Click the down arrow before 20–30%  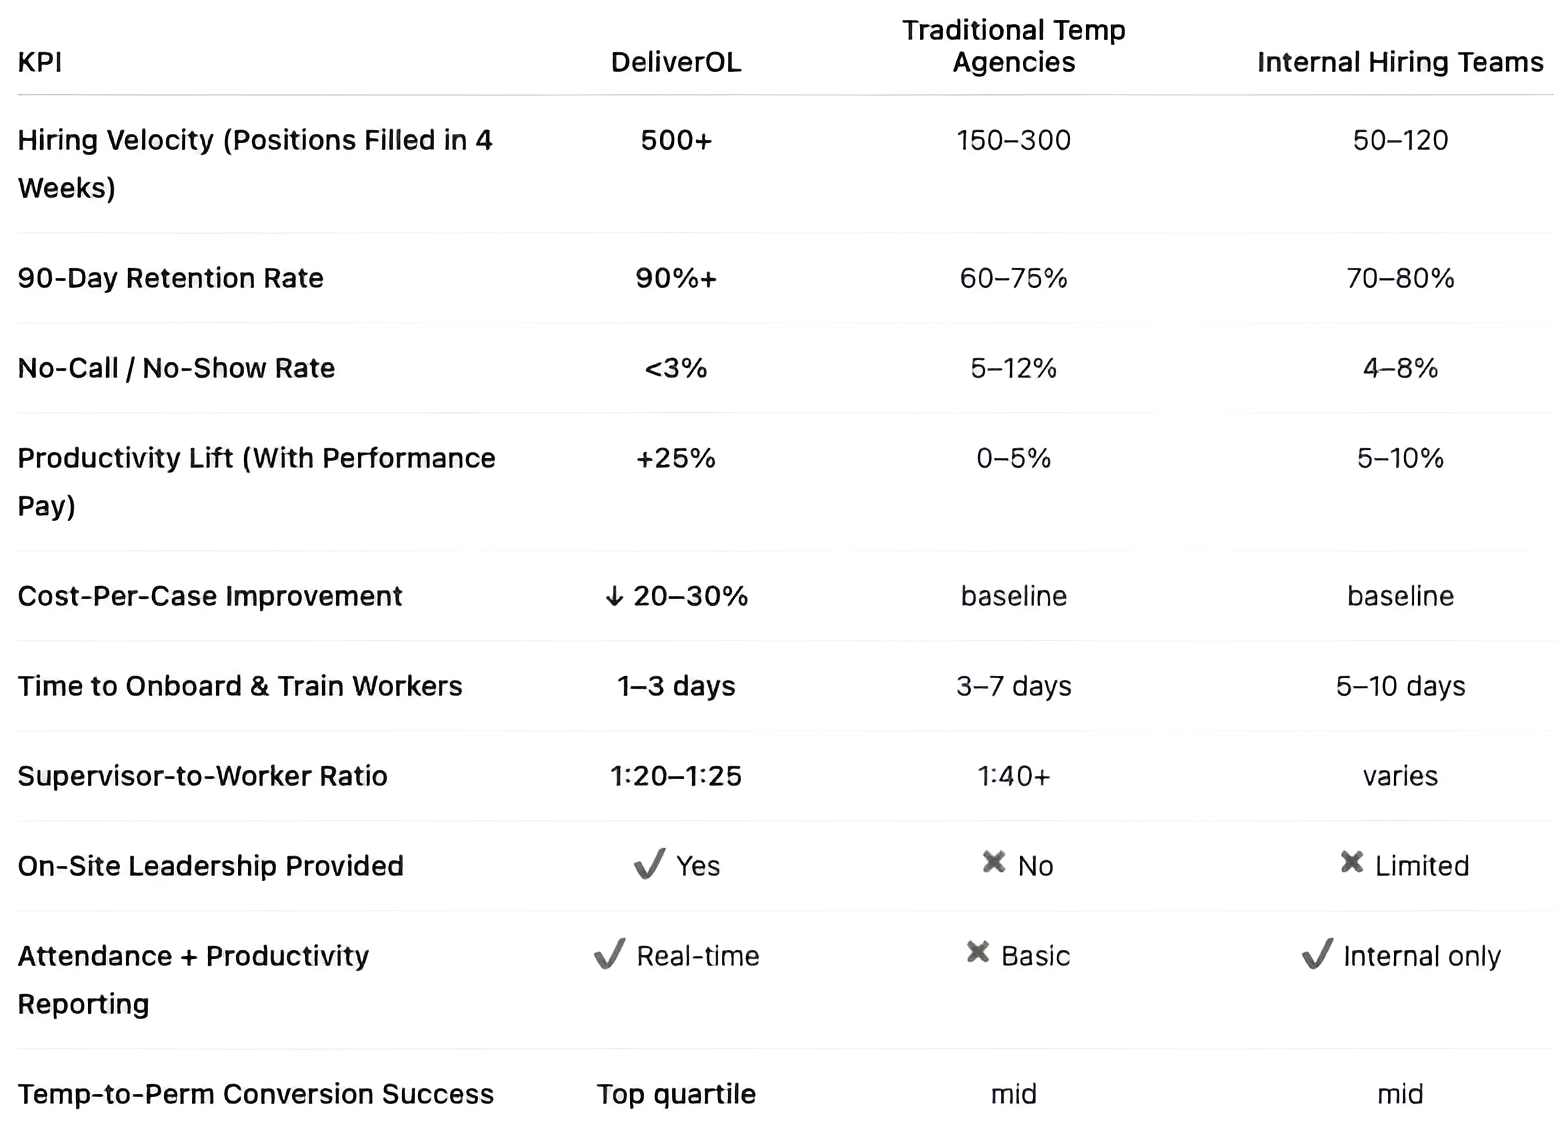[x=614, y=597]
